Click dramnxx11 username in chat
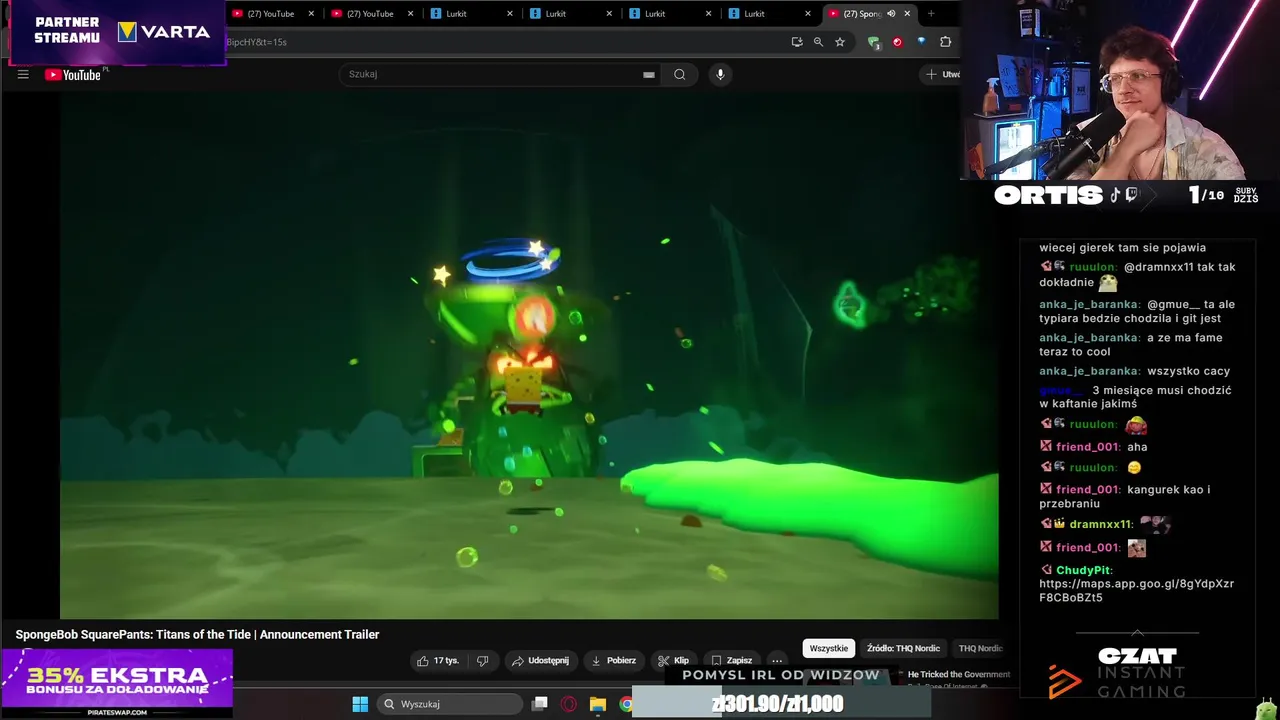 point(1101,524)
